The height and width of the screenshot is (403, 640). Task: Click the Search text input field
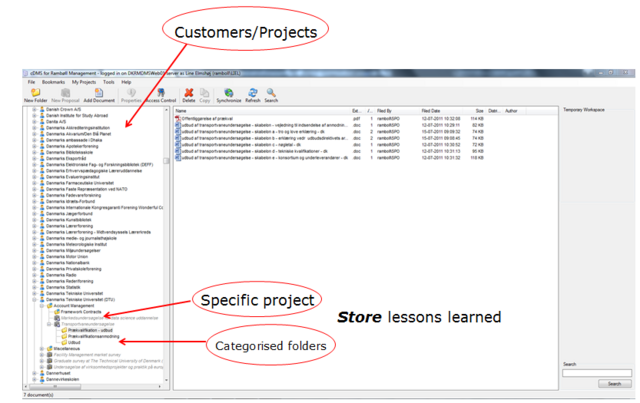(x=595, y=373)
